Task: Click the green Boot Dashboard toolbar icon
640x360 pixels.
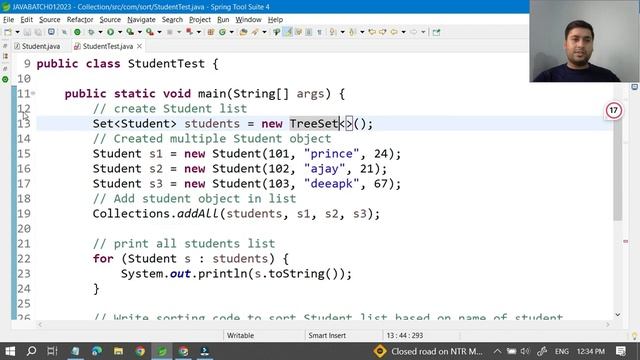Action: 77,32
